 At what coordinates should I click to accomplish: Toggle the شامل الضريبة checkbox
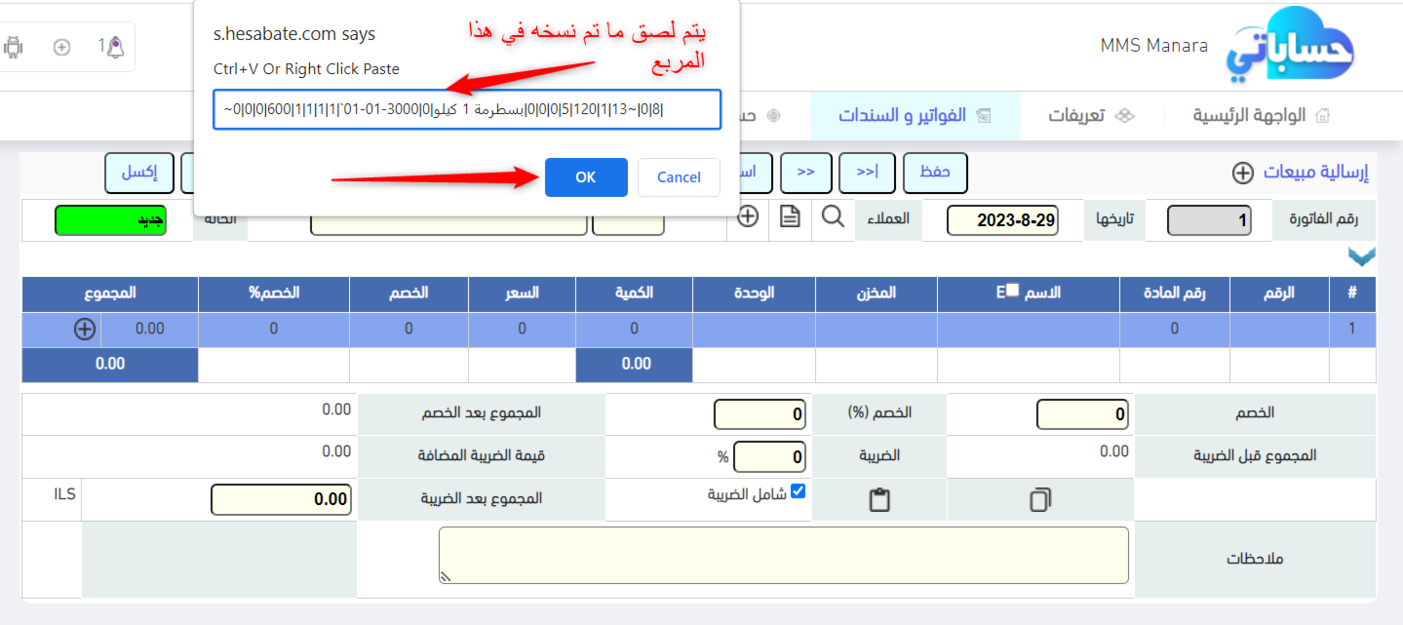point(798,491)
